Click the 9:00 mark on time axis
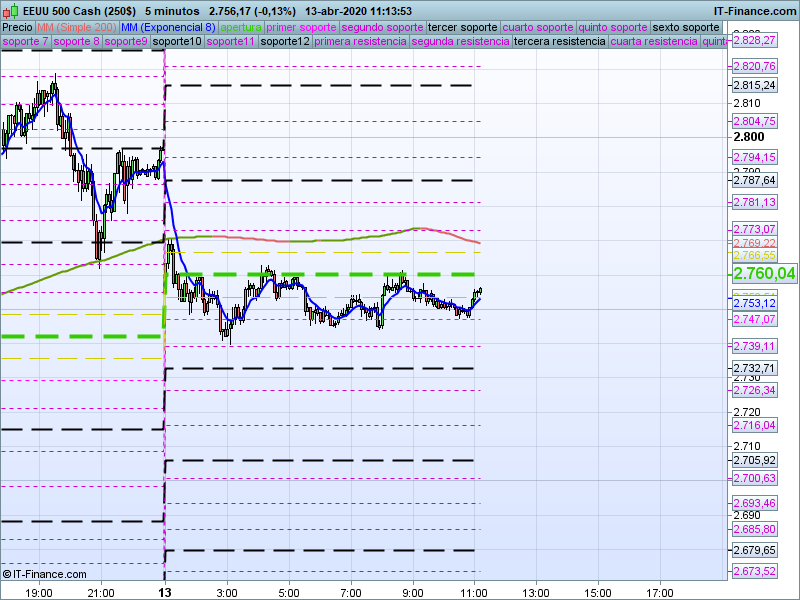800x600 pixels. (412, 593)
